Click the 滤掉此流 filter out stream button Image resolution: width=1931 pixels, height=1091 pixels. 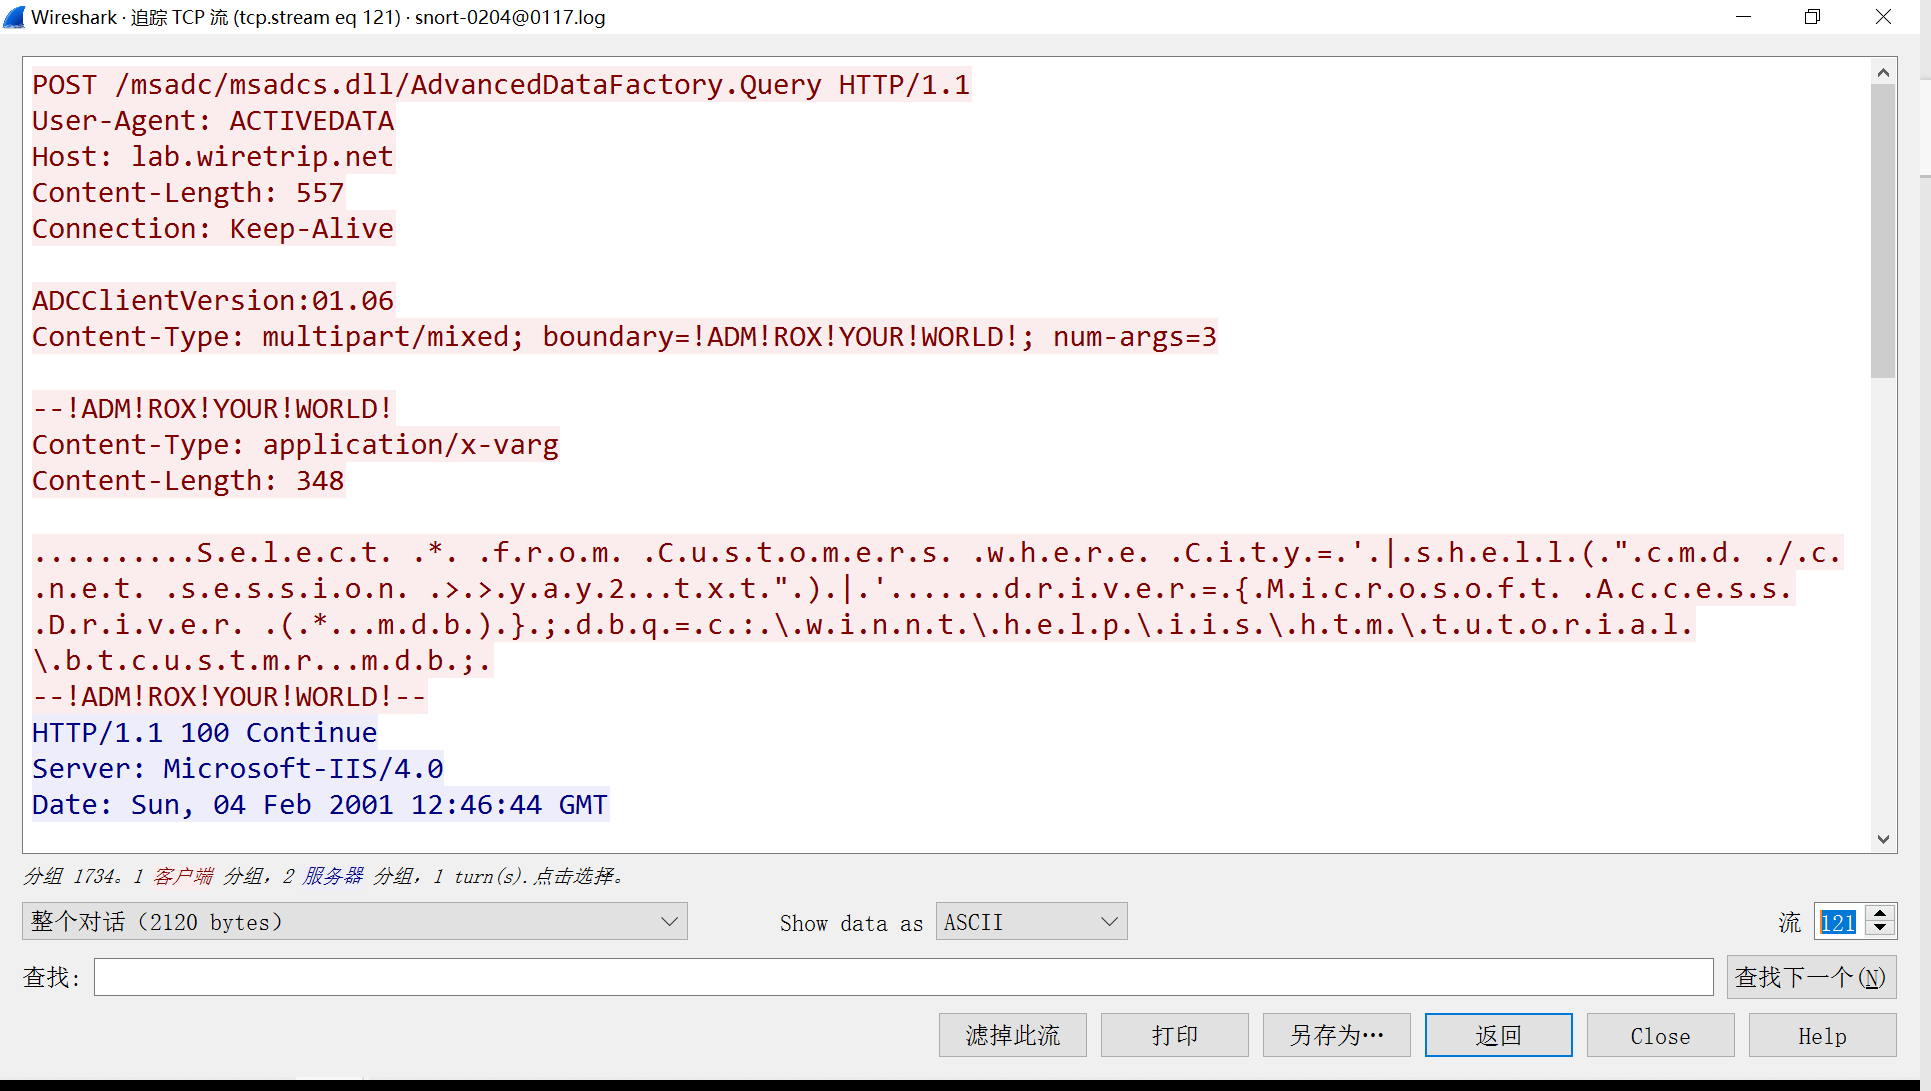pos(1013,1035)
